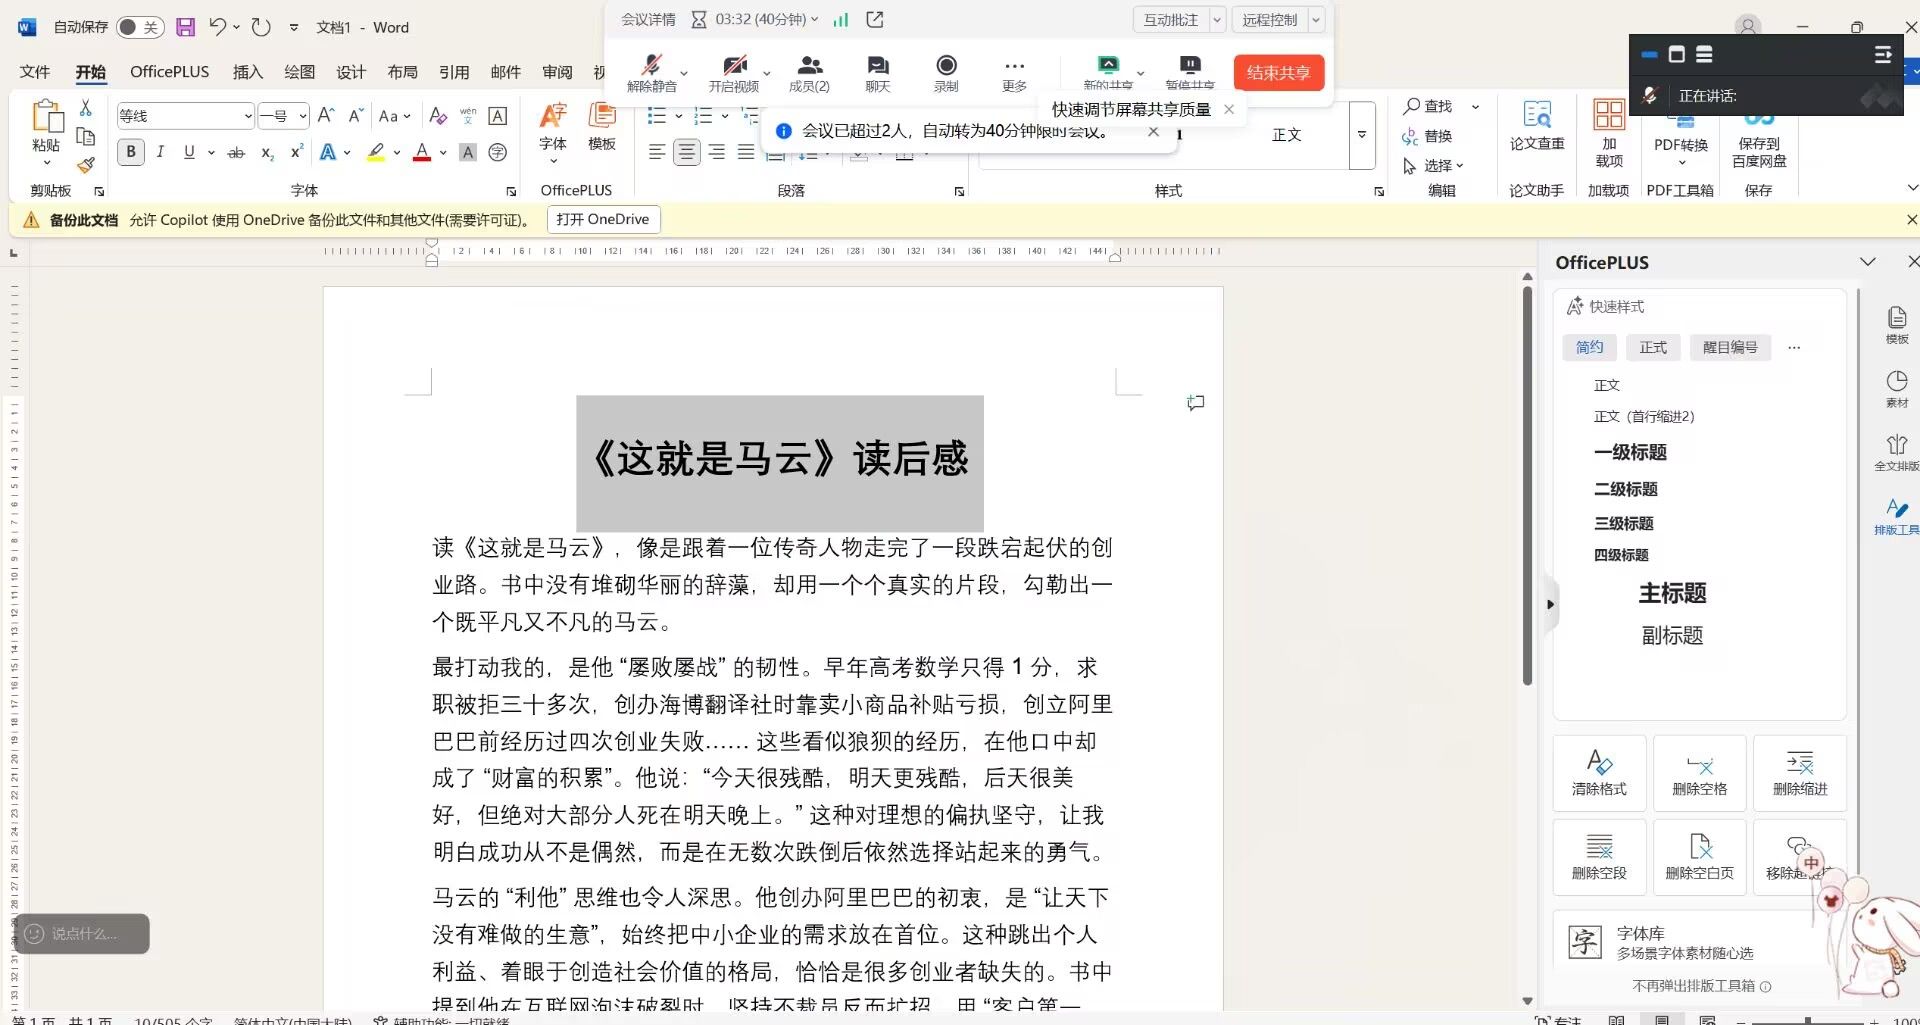Click 删除空白页 delete blank pages tool
The height and width of the screenshot is (1025, 1920).
[x=1699, y=857]
